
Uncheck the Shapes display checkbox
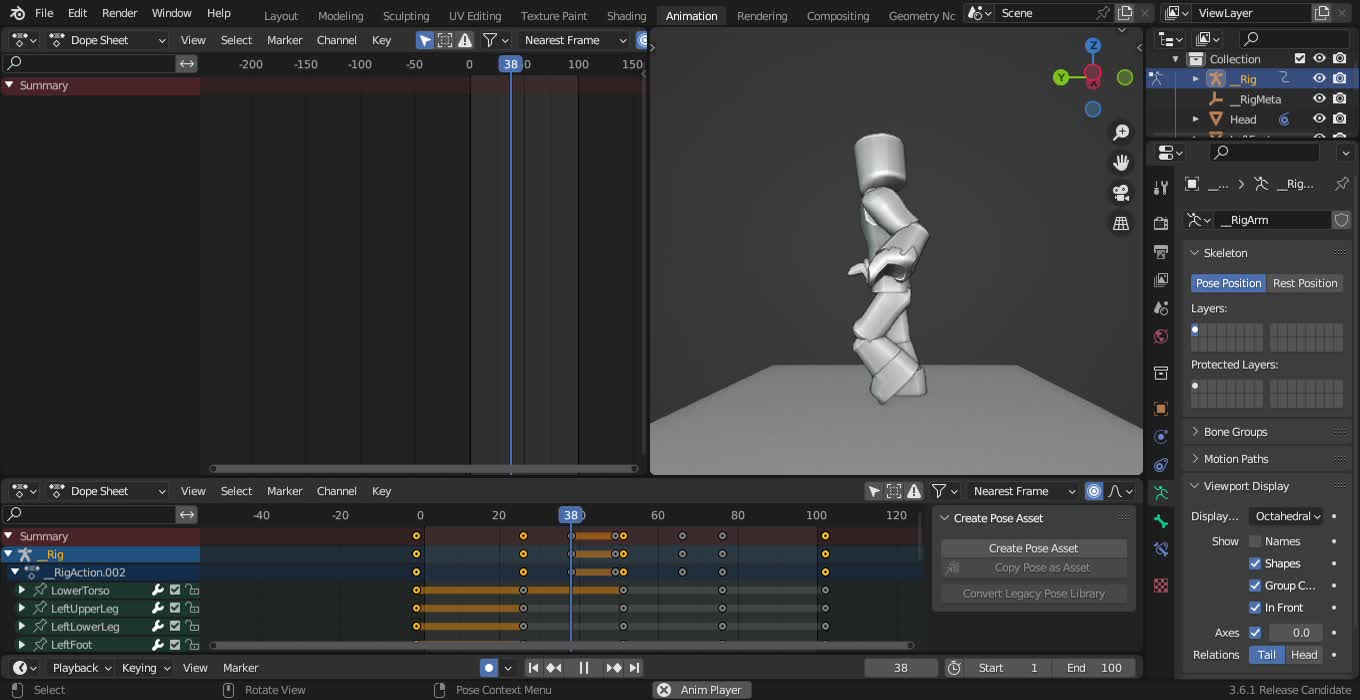(x=1255, y=563)
